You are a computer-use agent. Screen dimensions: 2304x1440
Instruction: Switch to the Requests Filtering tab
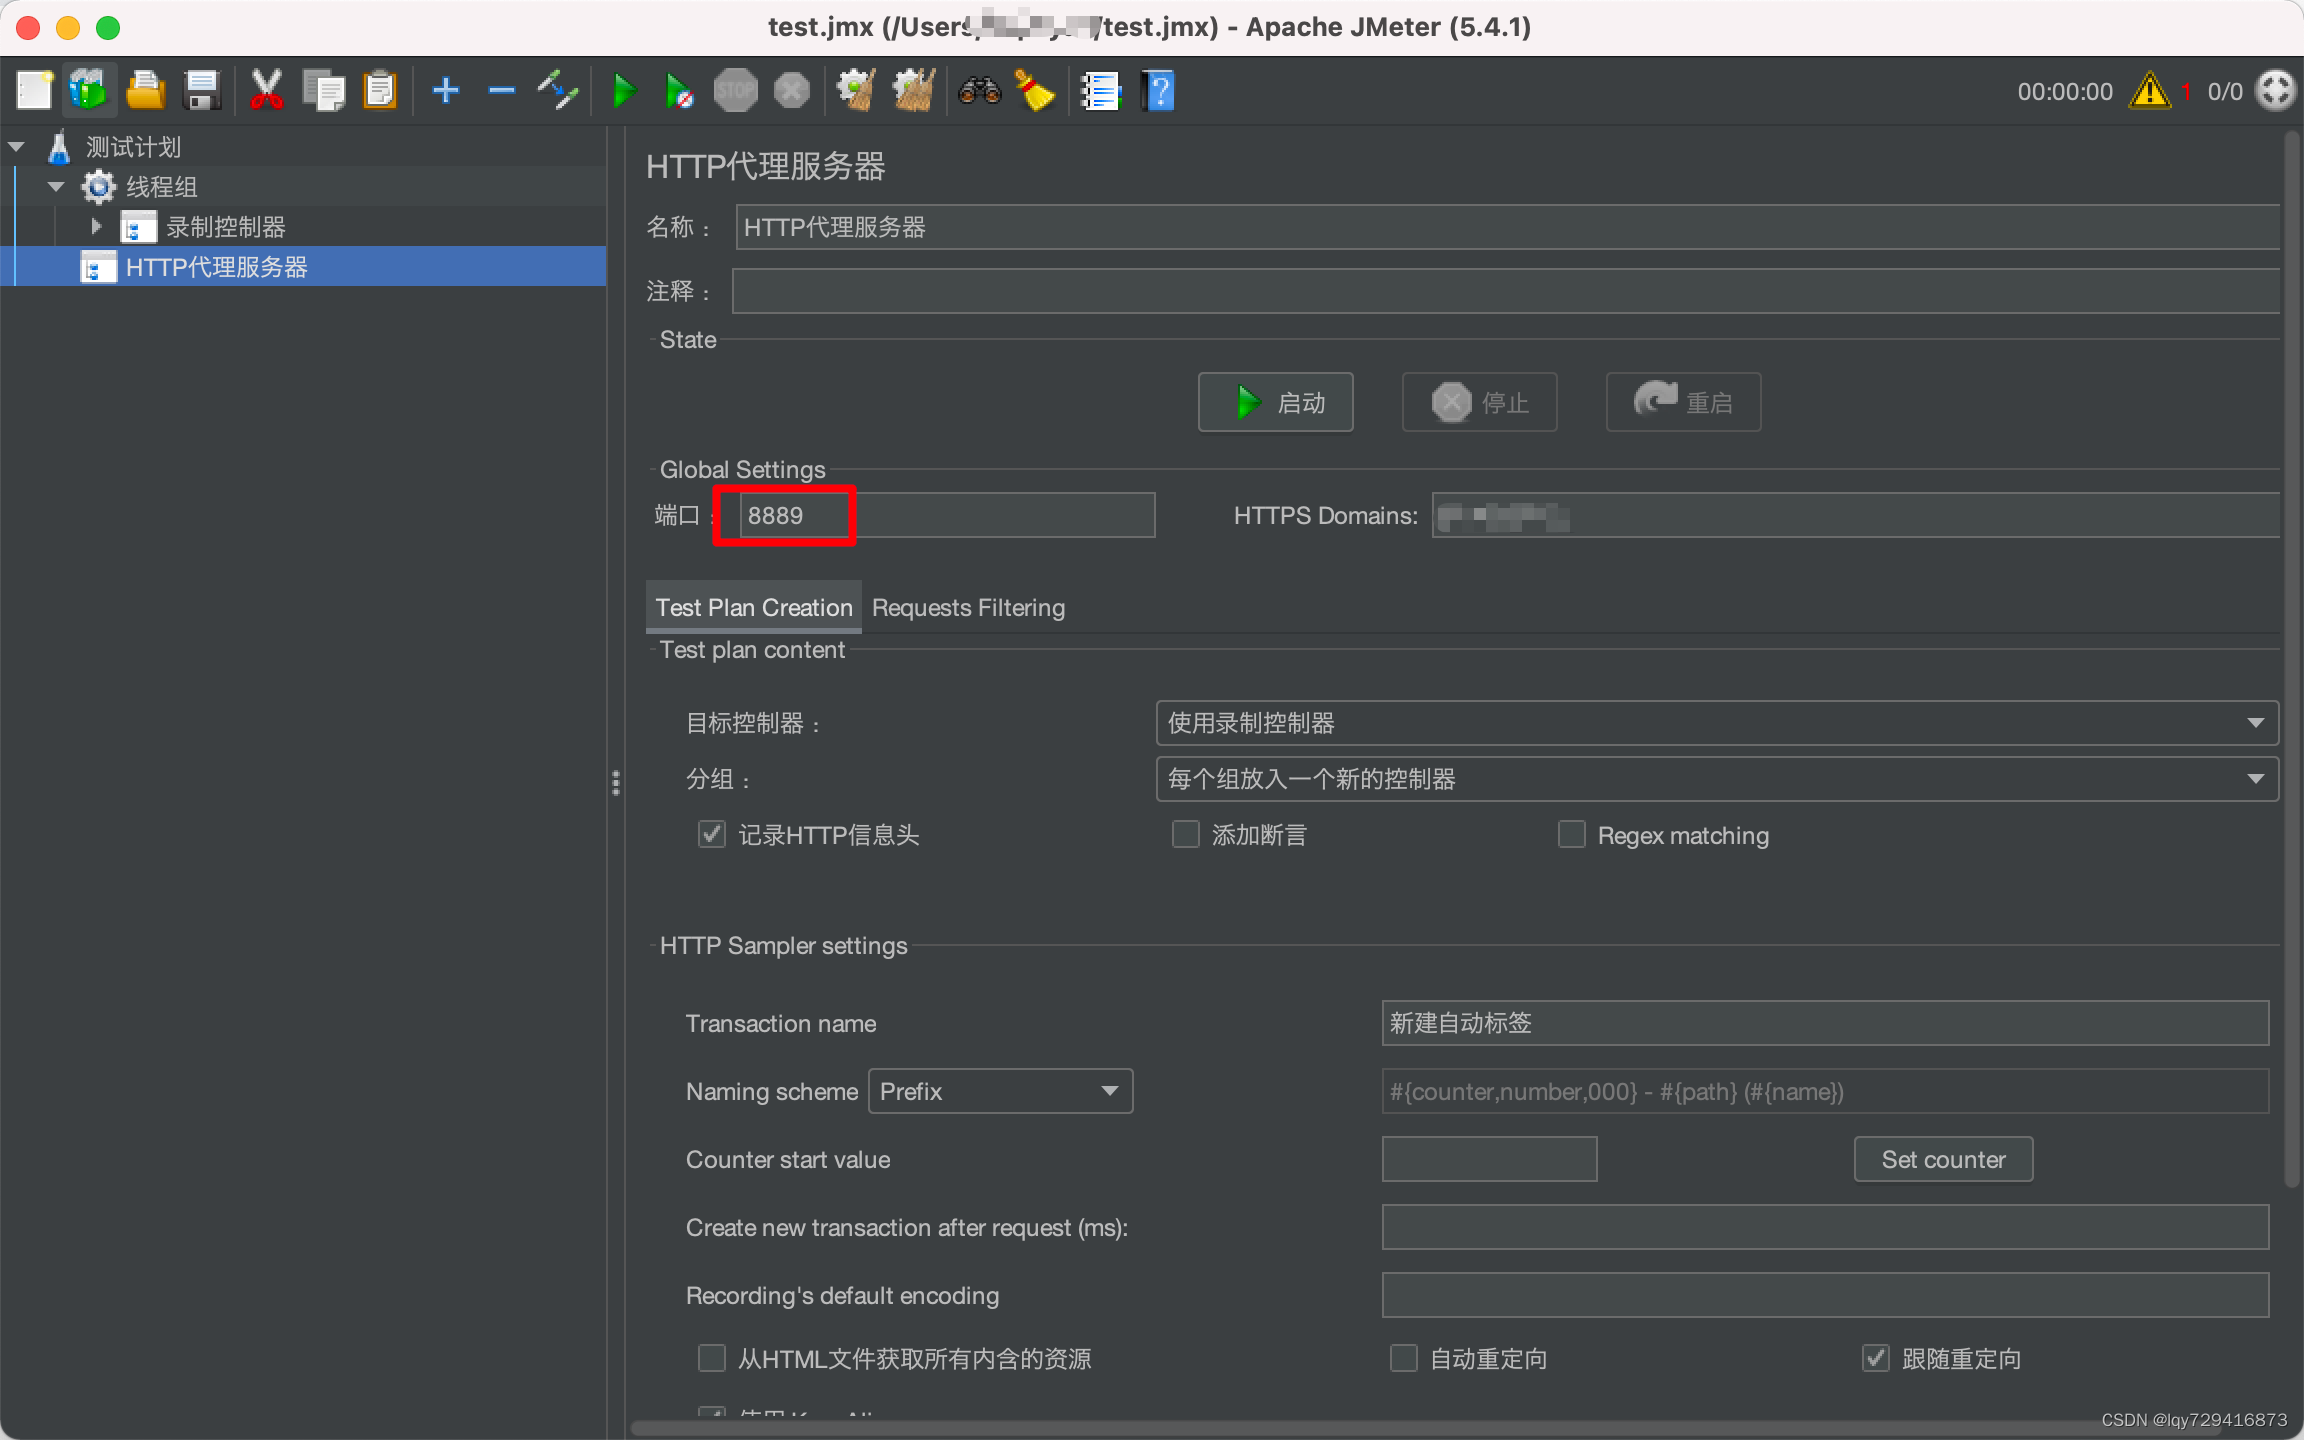coord(968,607)
